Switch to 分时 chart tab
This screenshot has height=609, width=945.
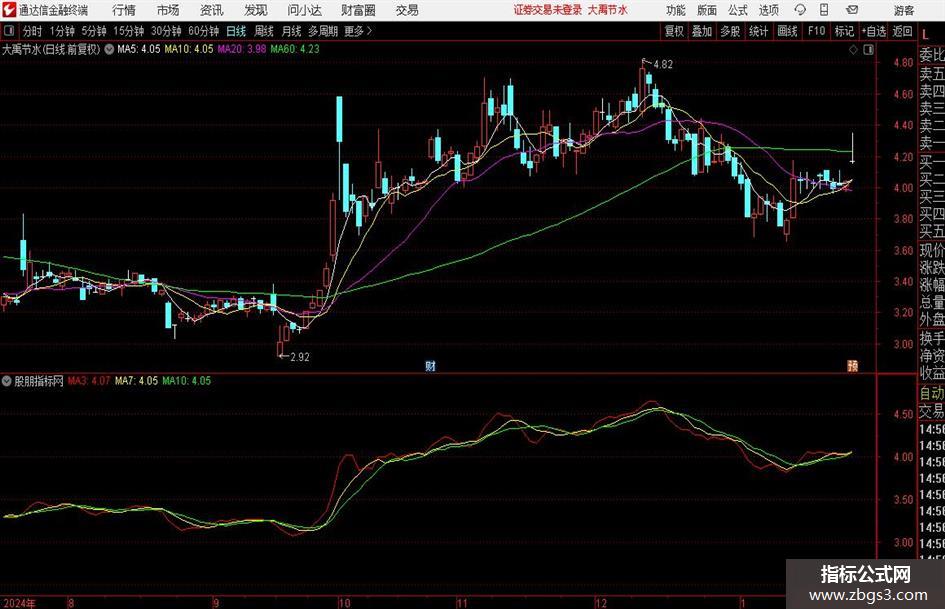[x=33, y=31]
